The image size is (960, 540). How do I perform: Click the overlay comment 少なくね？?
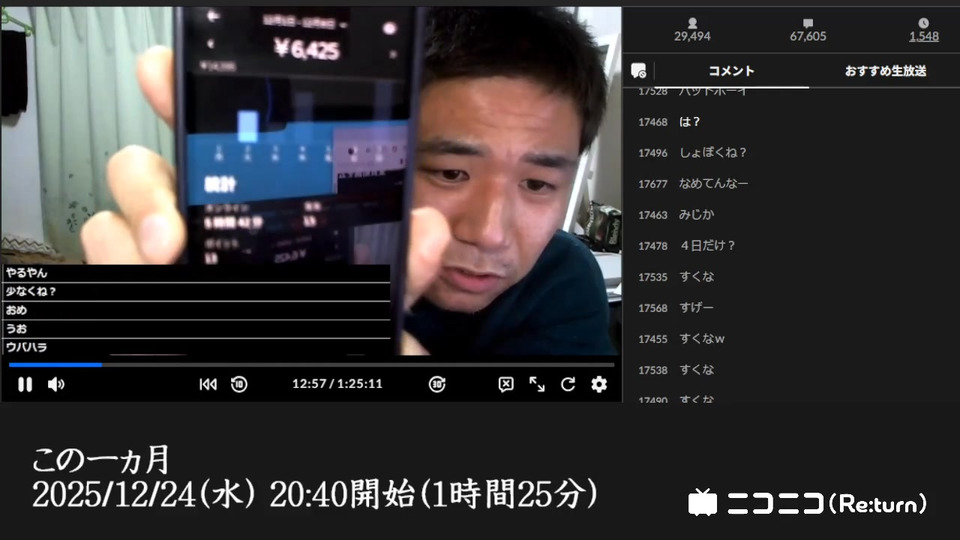coord(31,291)
